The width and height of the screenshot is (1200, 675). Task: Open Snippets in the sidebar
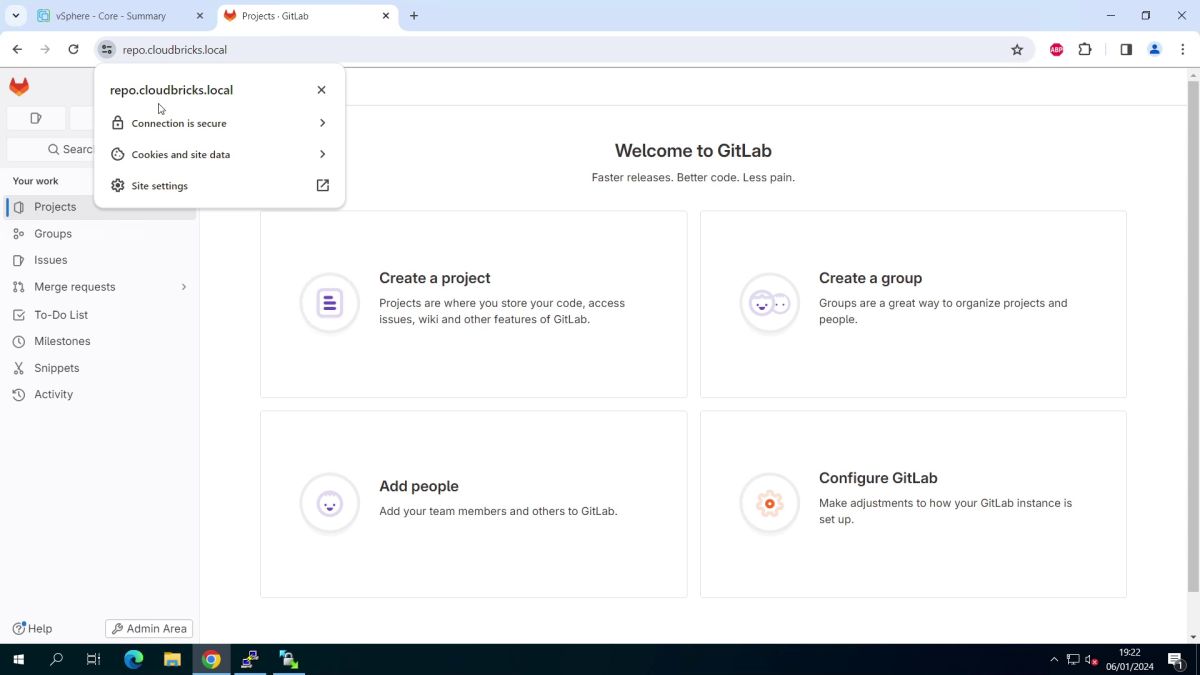[100, 368]
